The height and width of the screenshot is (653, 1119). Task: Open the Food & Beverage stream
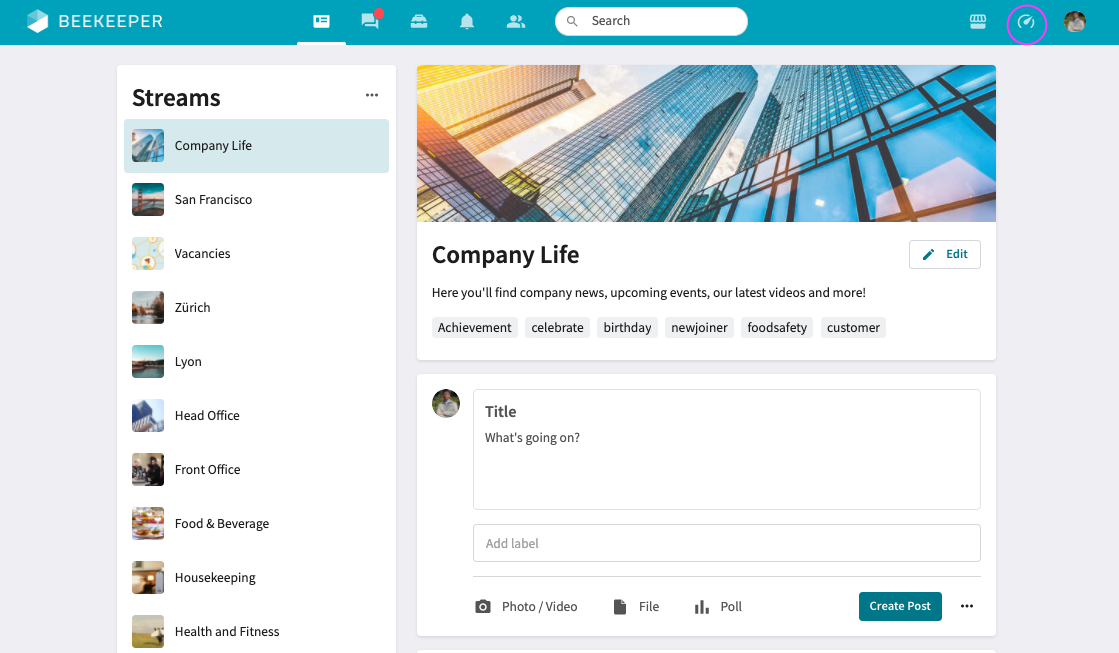point(221,523)
